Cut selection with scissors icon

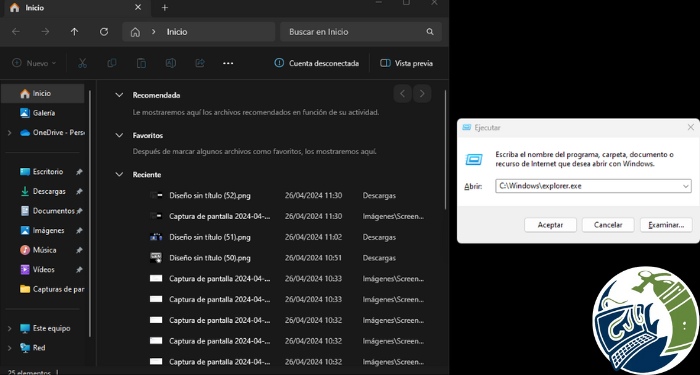[x=82, y=63]
